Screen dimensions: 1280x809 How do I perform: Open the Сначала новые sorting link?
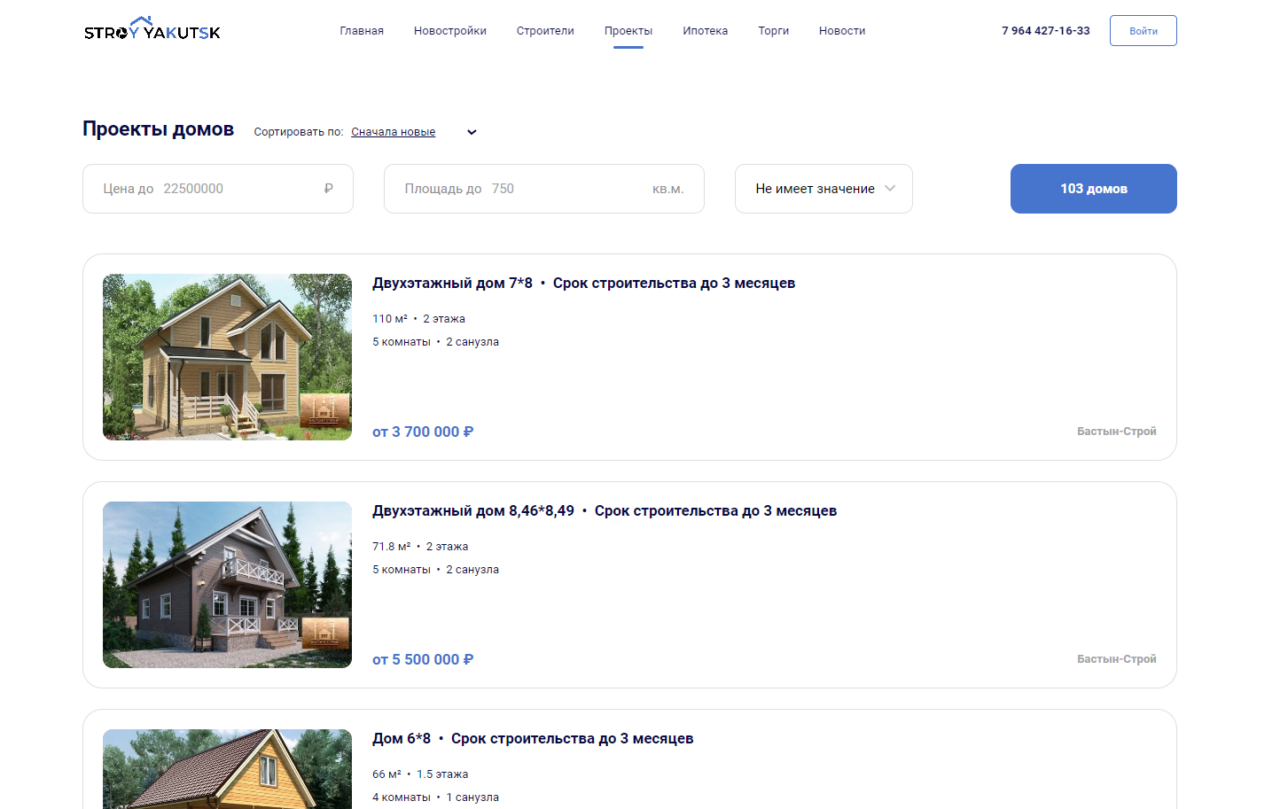(393, 132)
